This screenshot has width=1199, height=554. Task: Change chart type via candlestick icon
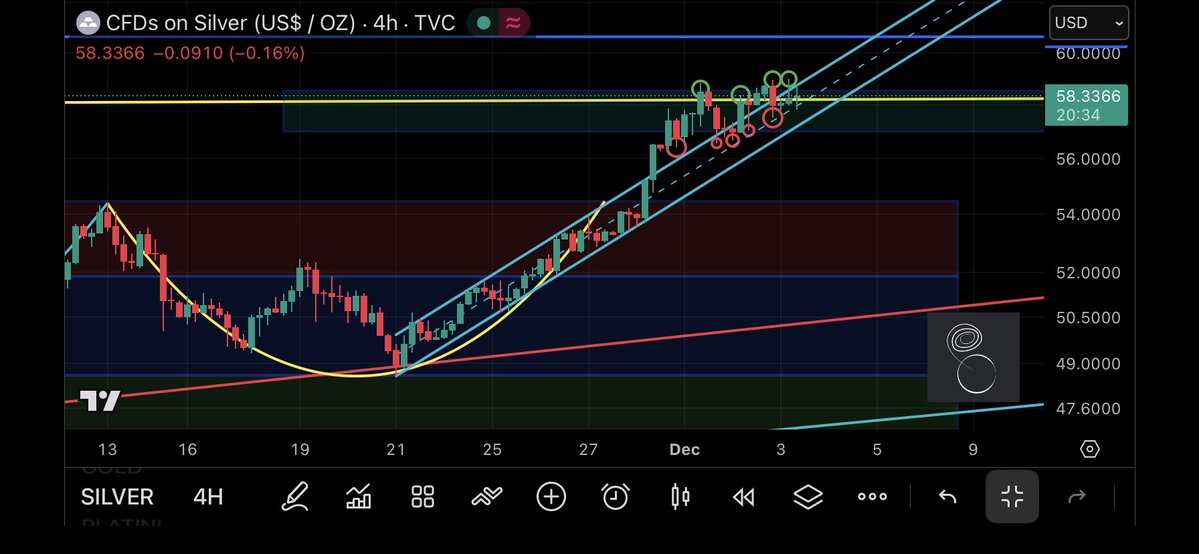coord(680,497)
